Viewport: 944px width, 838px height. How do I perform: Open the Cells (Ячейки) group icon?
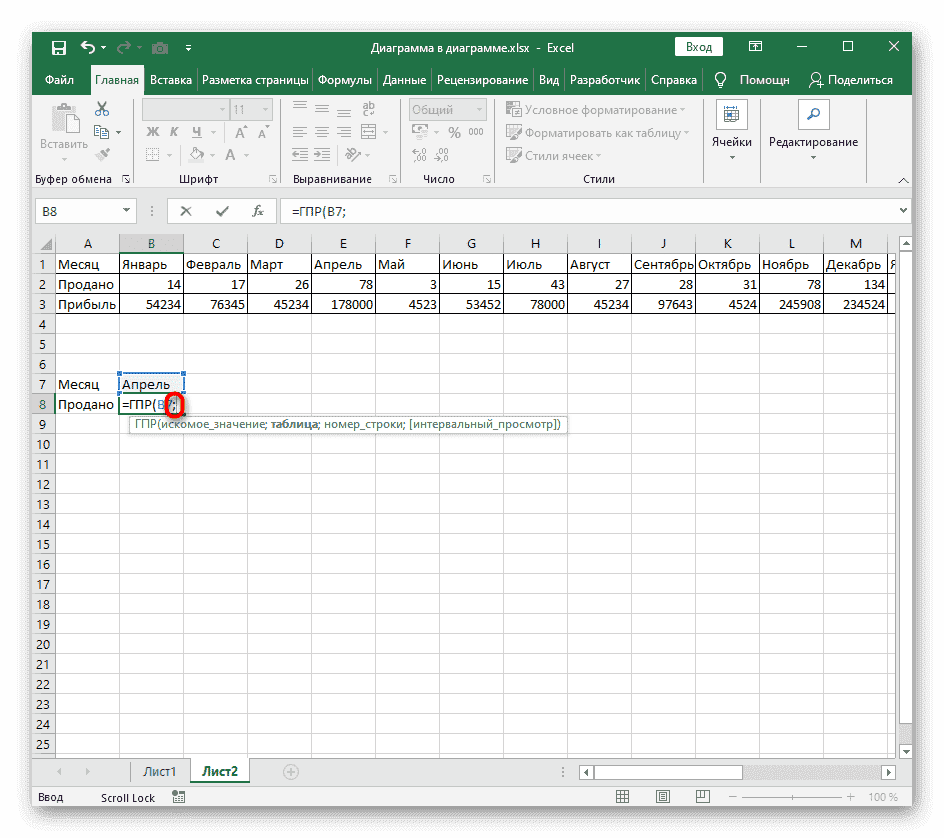731,115
